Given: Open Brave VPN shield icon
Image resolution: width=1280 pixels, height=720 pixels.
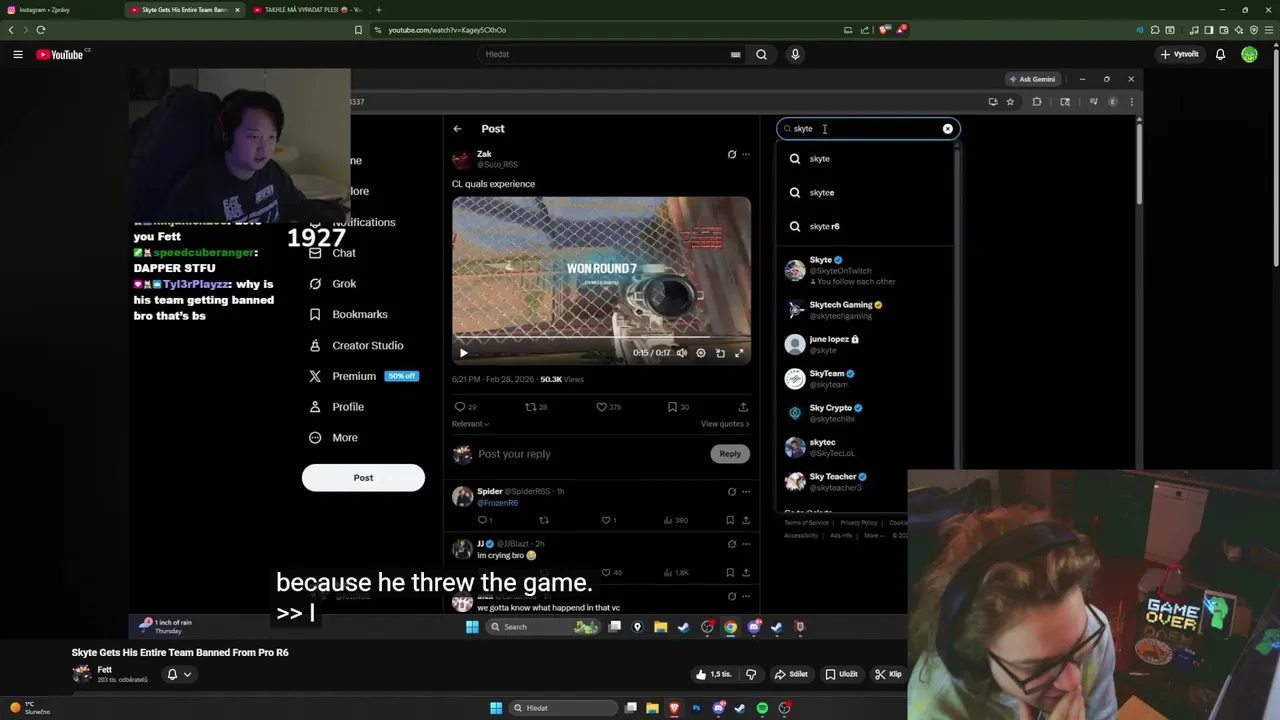Looking at the screenshot, I should pos(1253,30).
